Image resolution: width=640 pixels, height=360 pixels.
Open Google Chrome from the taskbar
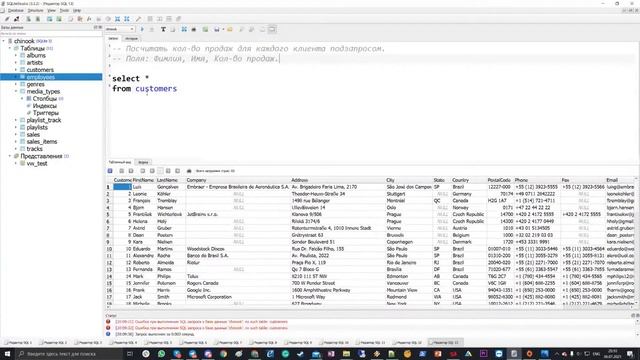tap(223, 353)
